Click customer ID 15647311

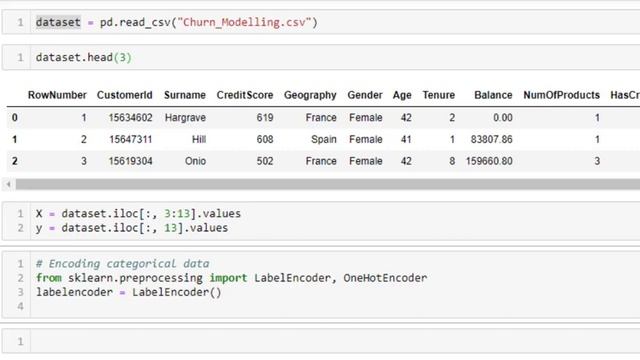coord(130,140)
